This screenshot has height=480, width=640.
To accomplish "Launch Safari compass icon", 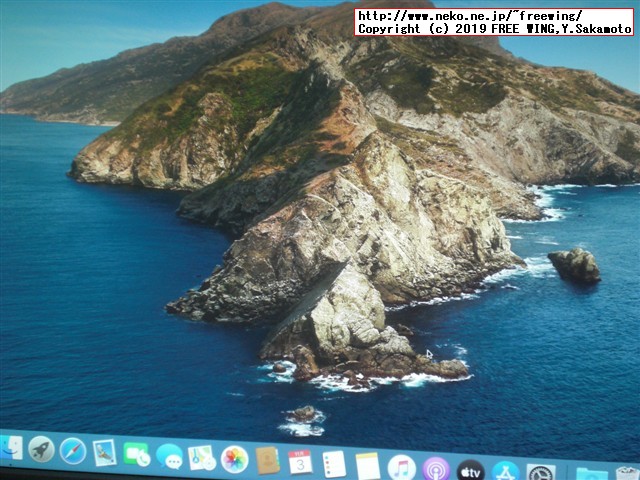I will (x=73, y=451).
